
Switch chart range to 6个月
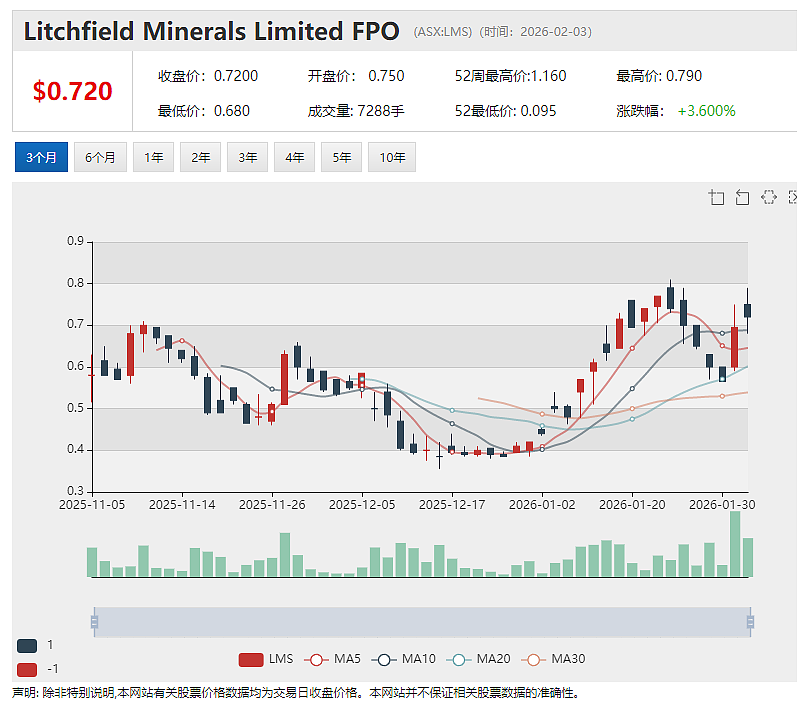point(100,157)
